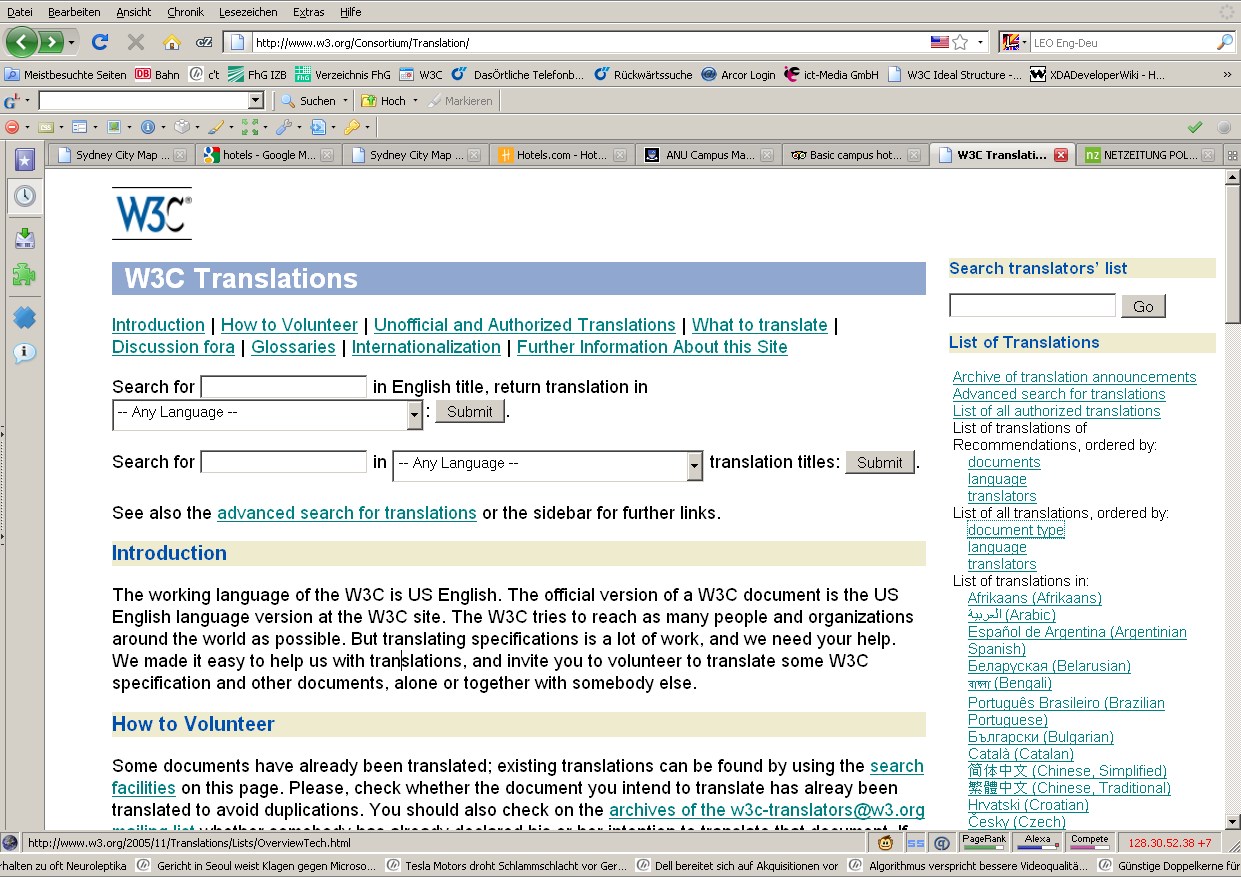Switch to the ANU Campus Map tab
The image size is (1241, 877).
point(709,155)
